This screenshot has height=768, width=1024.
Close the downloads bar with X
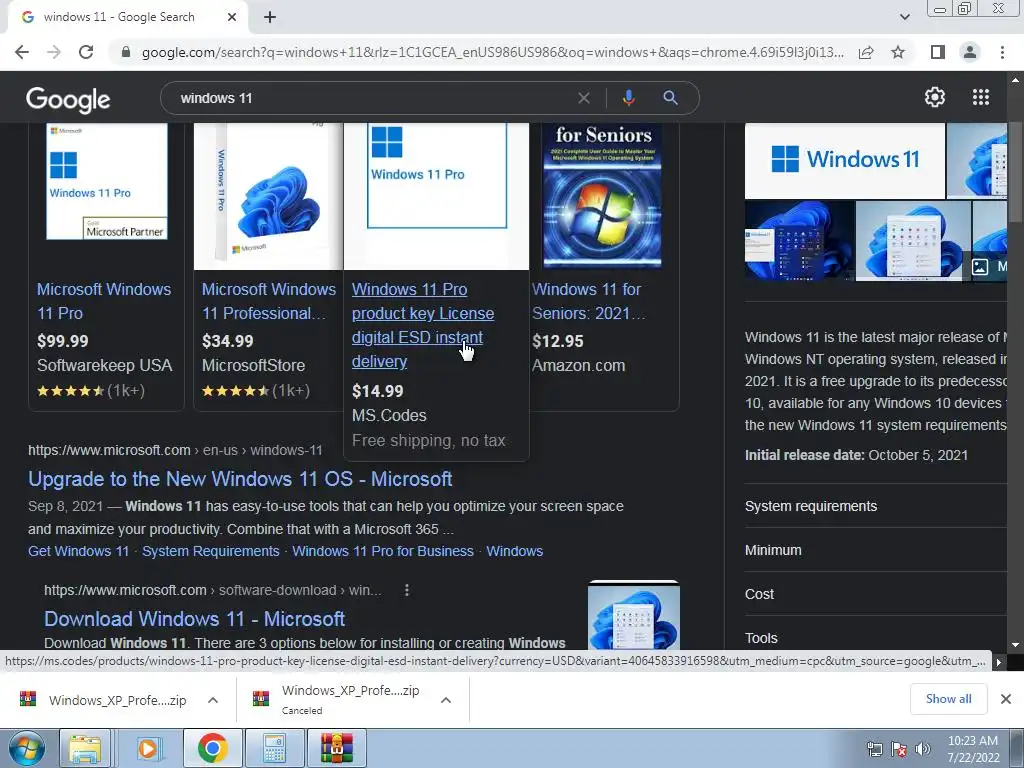pyautogui.click(x=1006, y=699)
